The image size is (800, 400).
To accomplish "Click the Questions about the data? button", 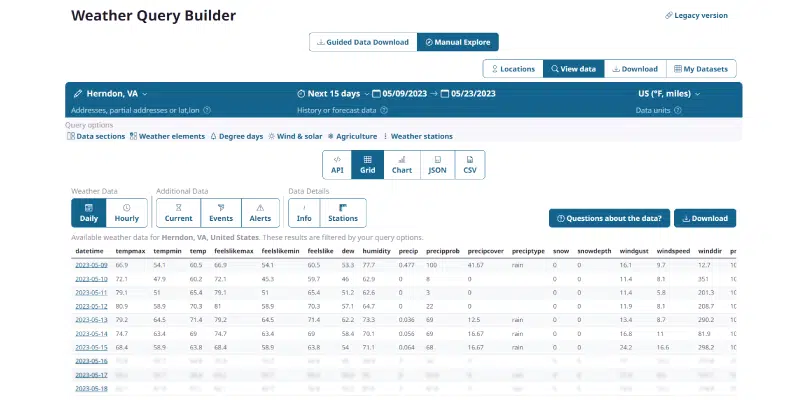I will (x=608, y=217).
